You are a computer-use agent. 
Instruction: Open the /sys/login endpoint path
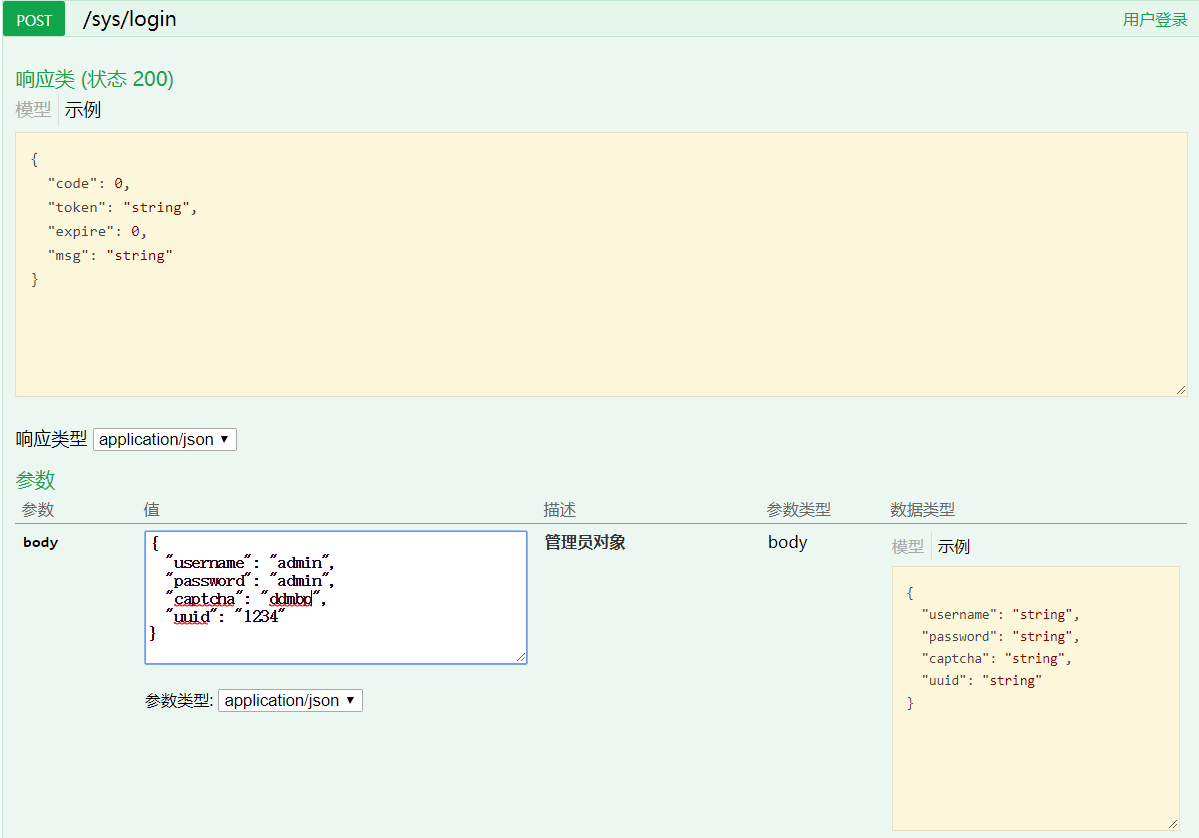[129, 19]
